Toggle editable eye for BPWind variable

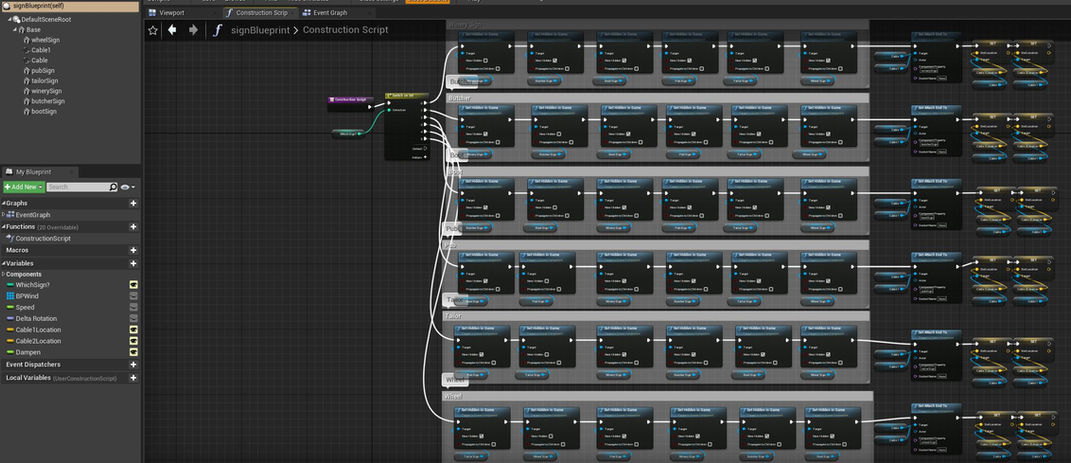tap(134, 296)
